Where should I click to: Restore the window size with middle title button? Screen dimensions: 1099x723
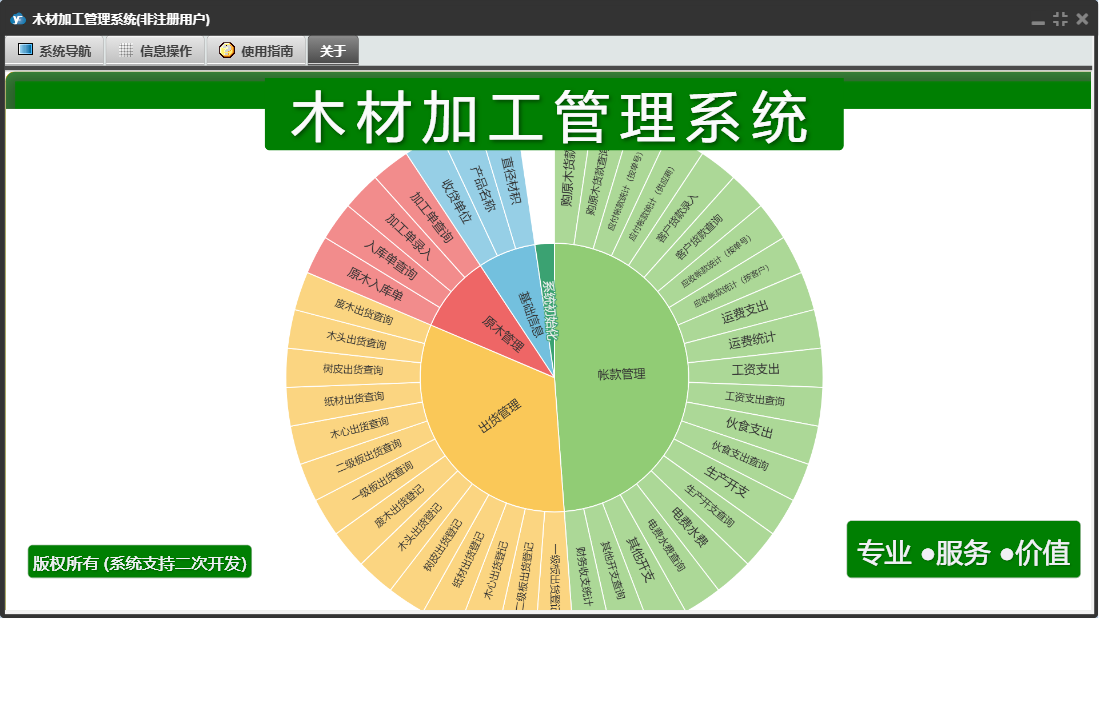click(1060, 20)
